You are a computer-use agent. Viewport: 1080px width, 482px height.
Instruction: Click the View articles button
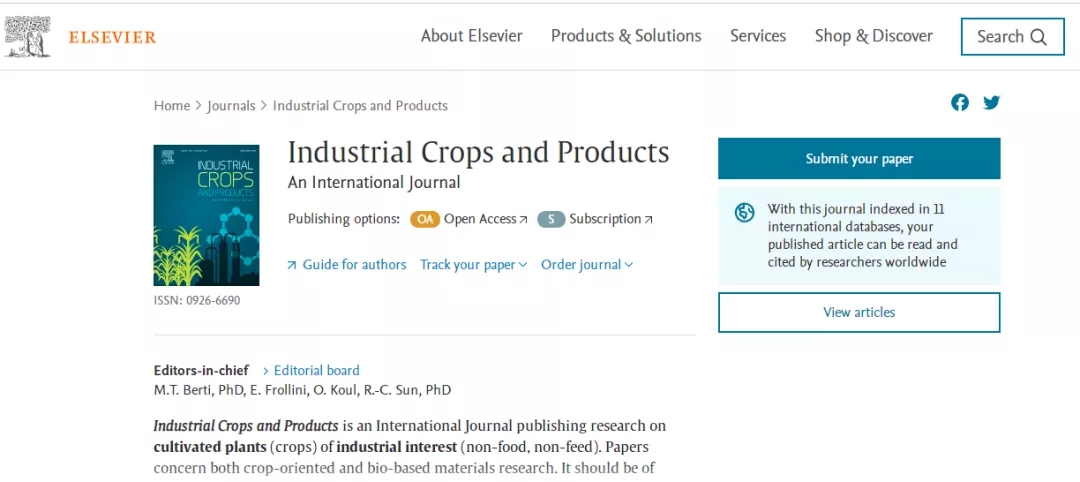point(859,312)
